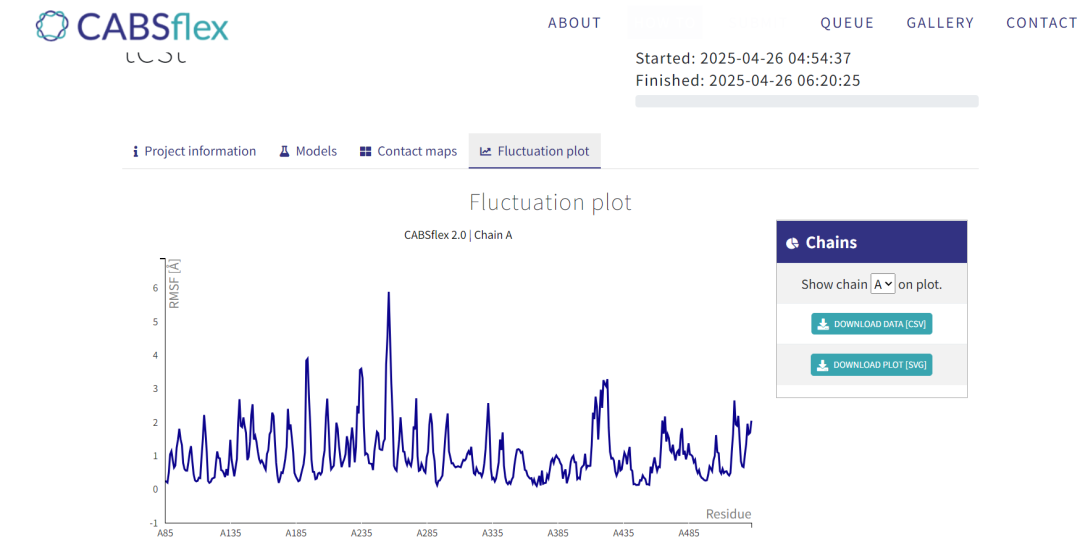Click the pie chart icon in Chains header
The image size is (1080, 553).
pos(792,243)
